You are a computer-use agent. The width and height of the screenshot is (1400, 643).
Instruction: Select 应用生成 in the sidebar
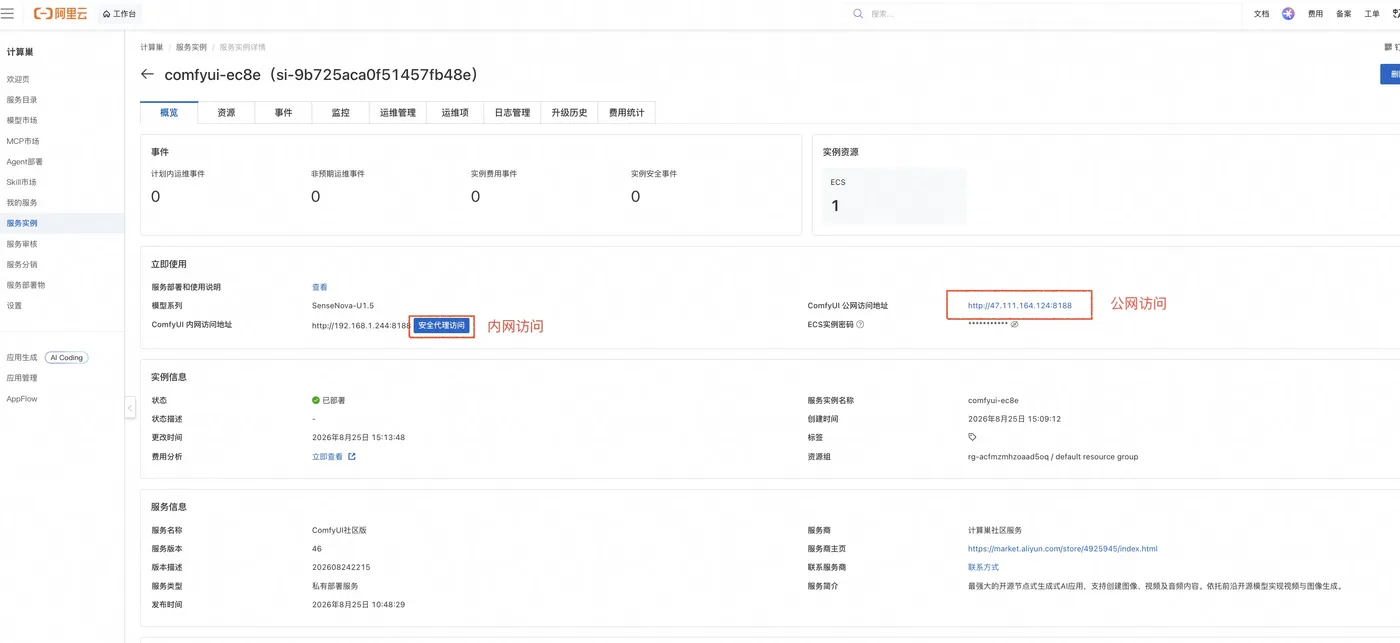coord(22,357)
